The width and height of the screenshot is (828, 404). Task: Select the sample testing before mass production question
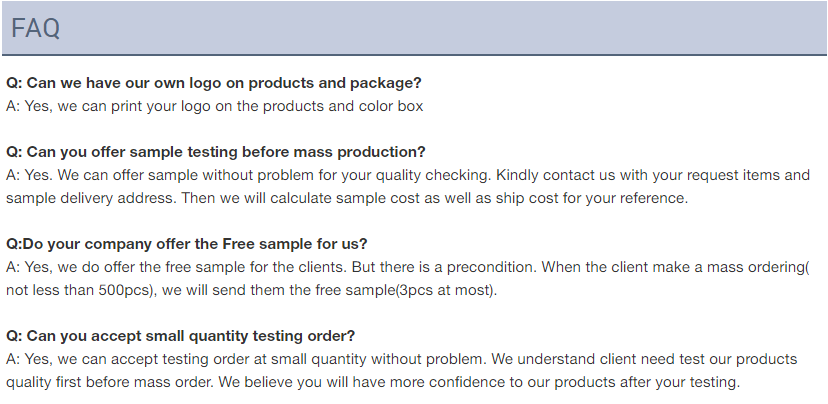click(x=215, y=152)
